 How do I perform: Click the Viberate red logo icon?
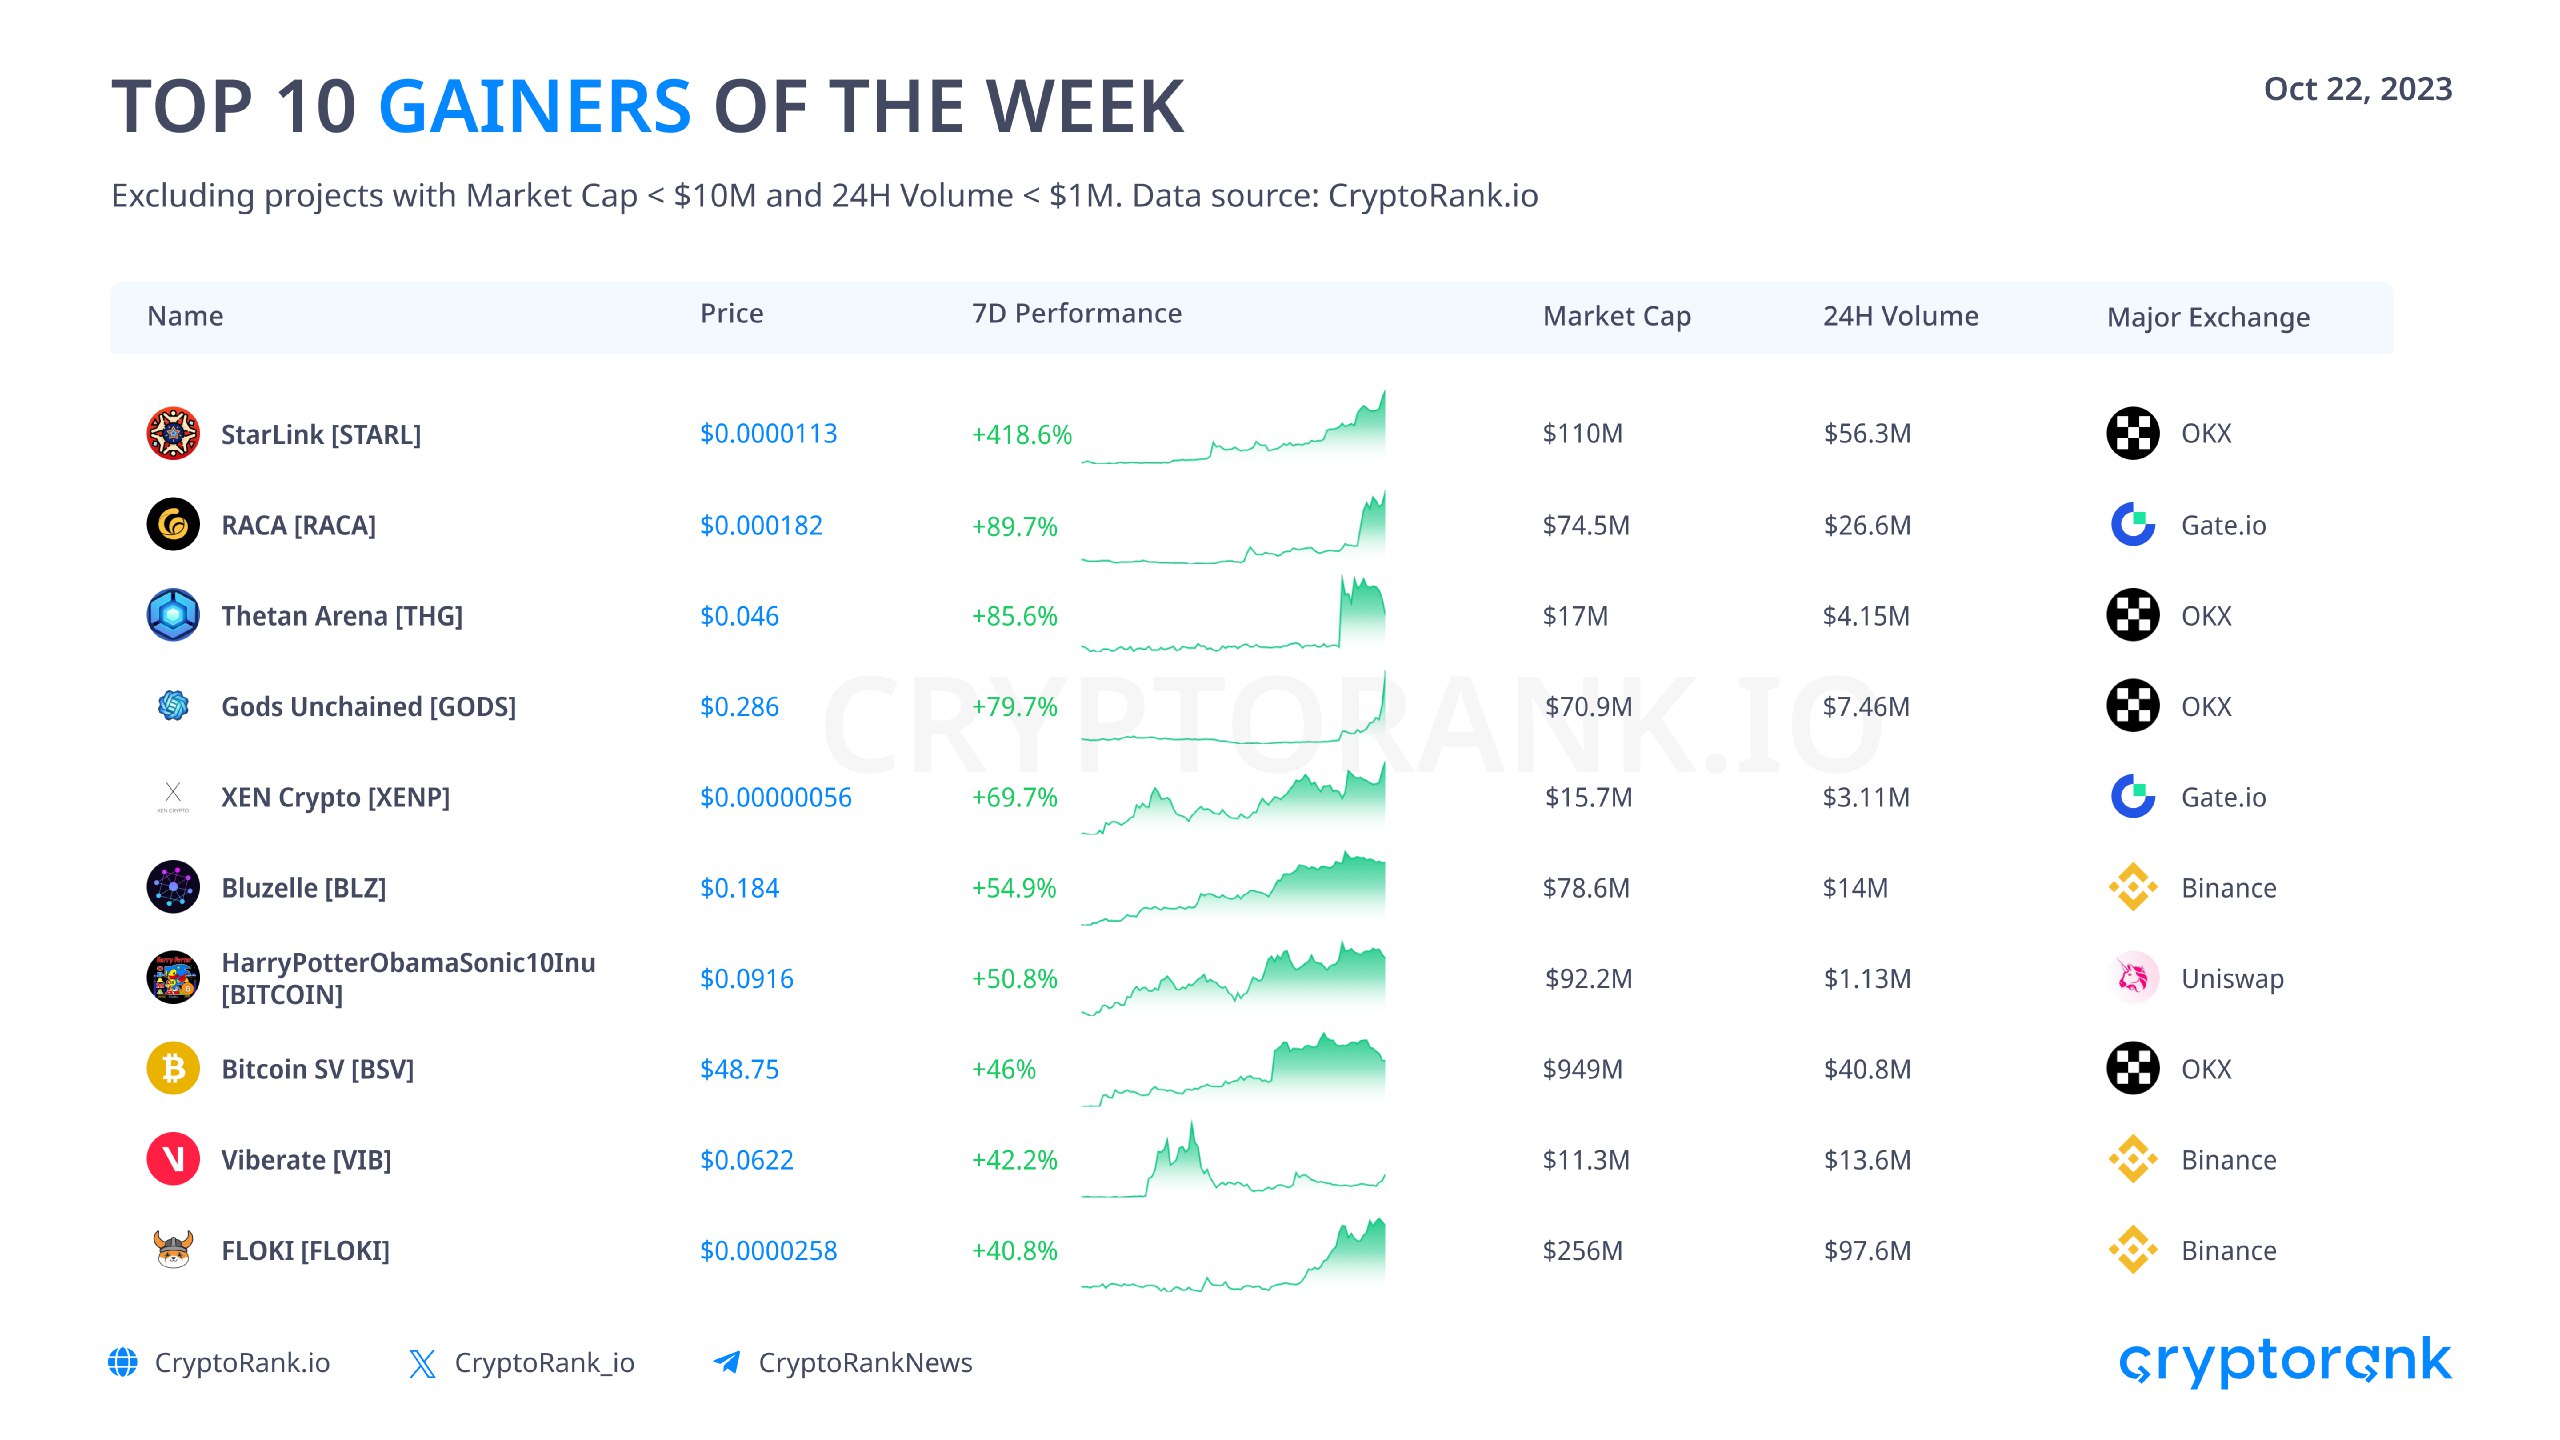(173, 1159)
